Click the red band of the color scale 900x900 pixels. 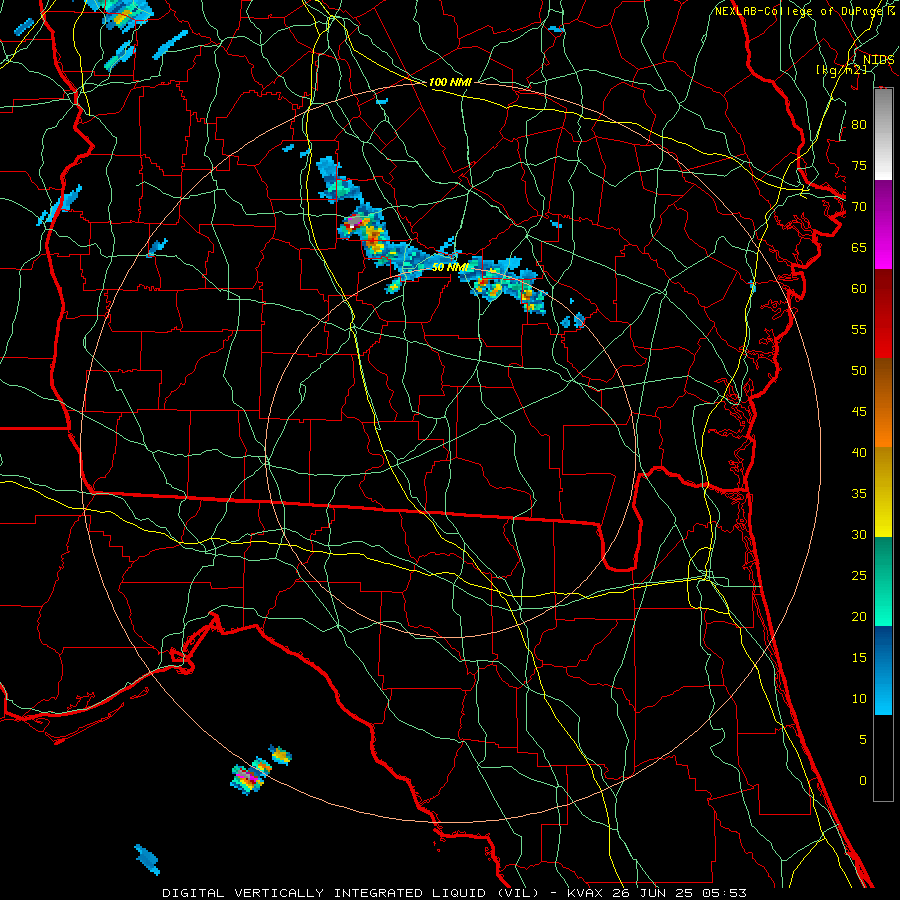click(883, 313)
